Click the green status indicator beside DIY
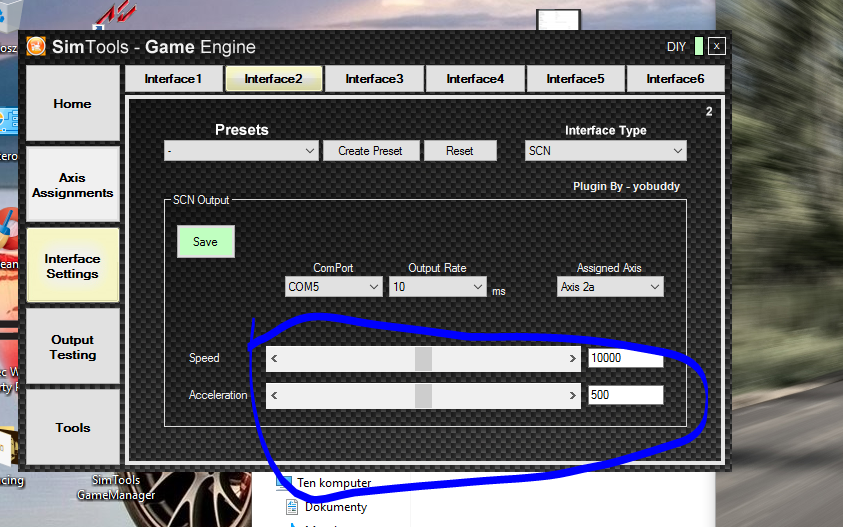 [x=698, y=46]
